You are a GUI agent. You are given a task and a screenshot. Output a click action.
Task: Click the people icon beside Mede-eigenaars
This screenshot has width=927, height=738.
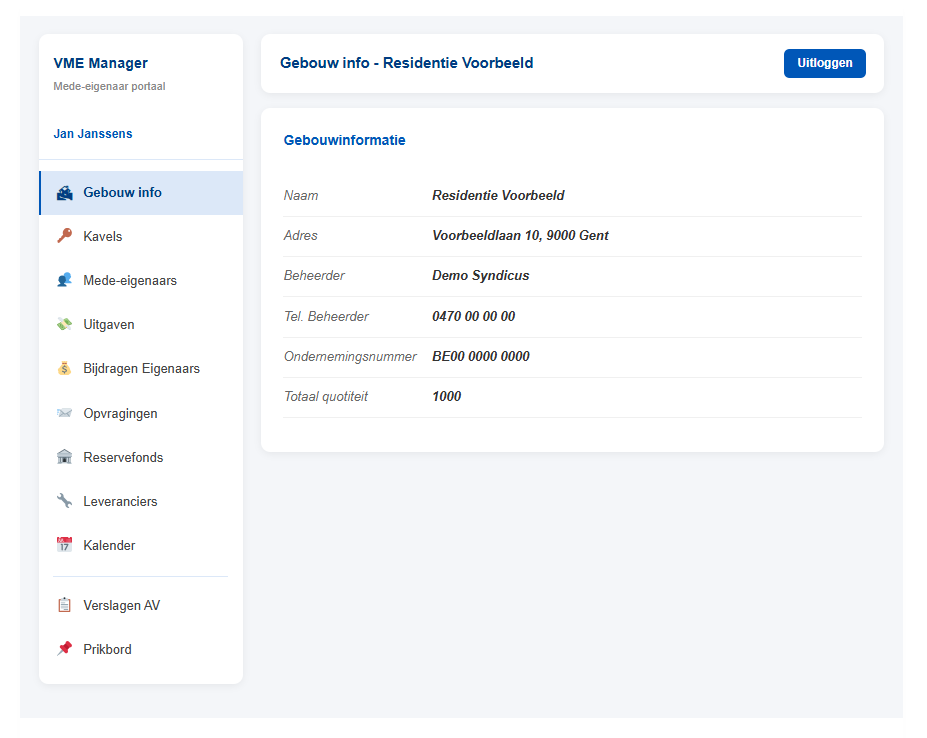click(x=64, y=280)
